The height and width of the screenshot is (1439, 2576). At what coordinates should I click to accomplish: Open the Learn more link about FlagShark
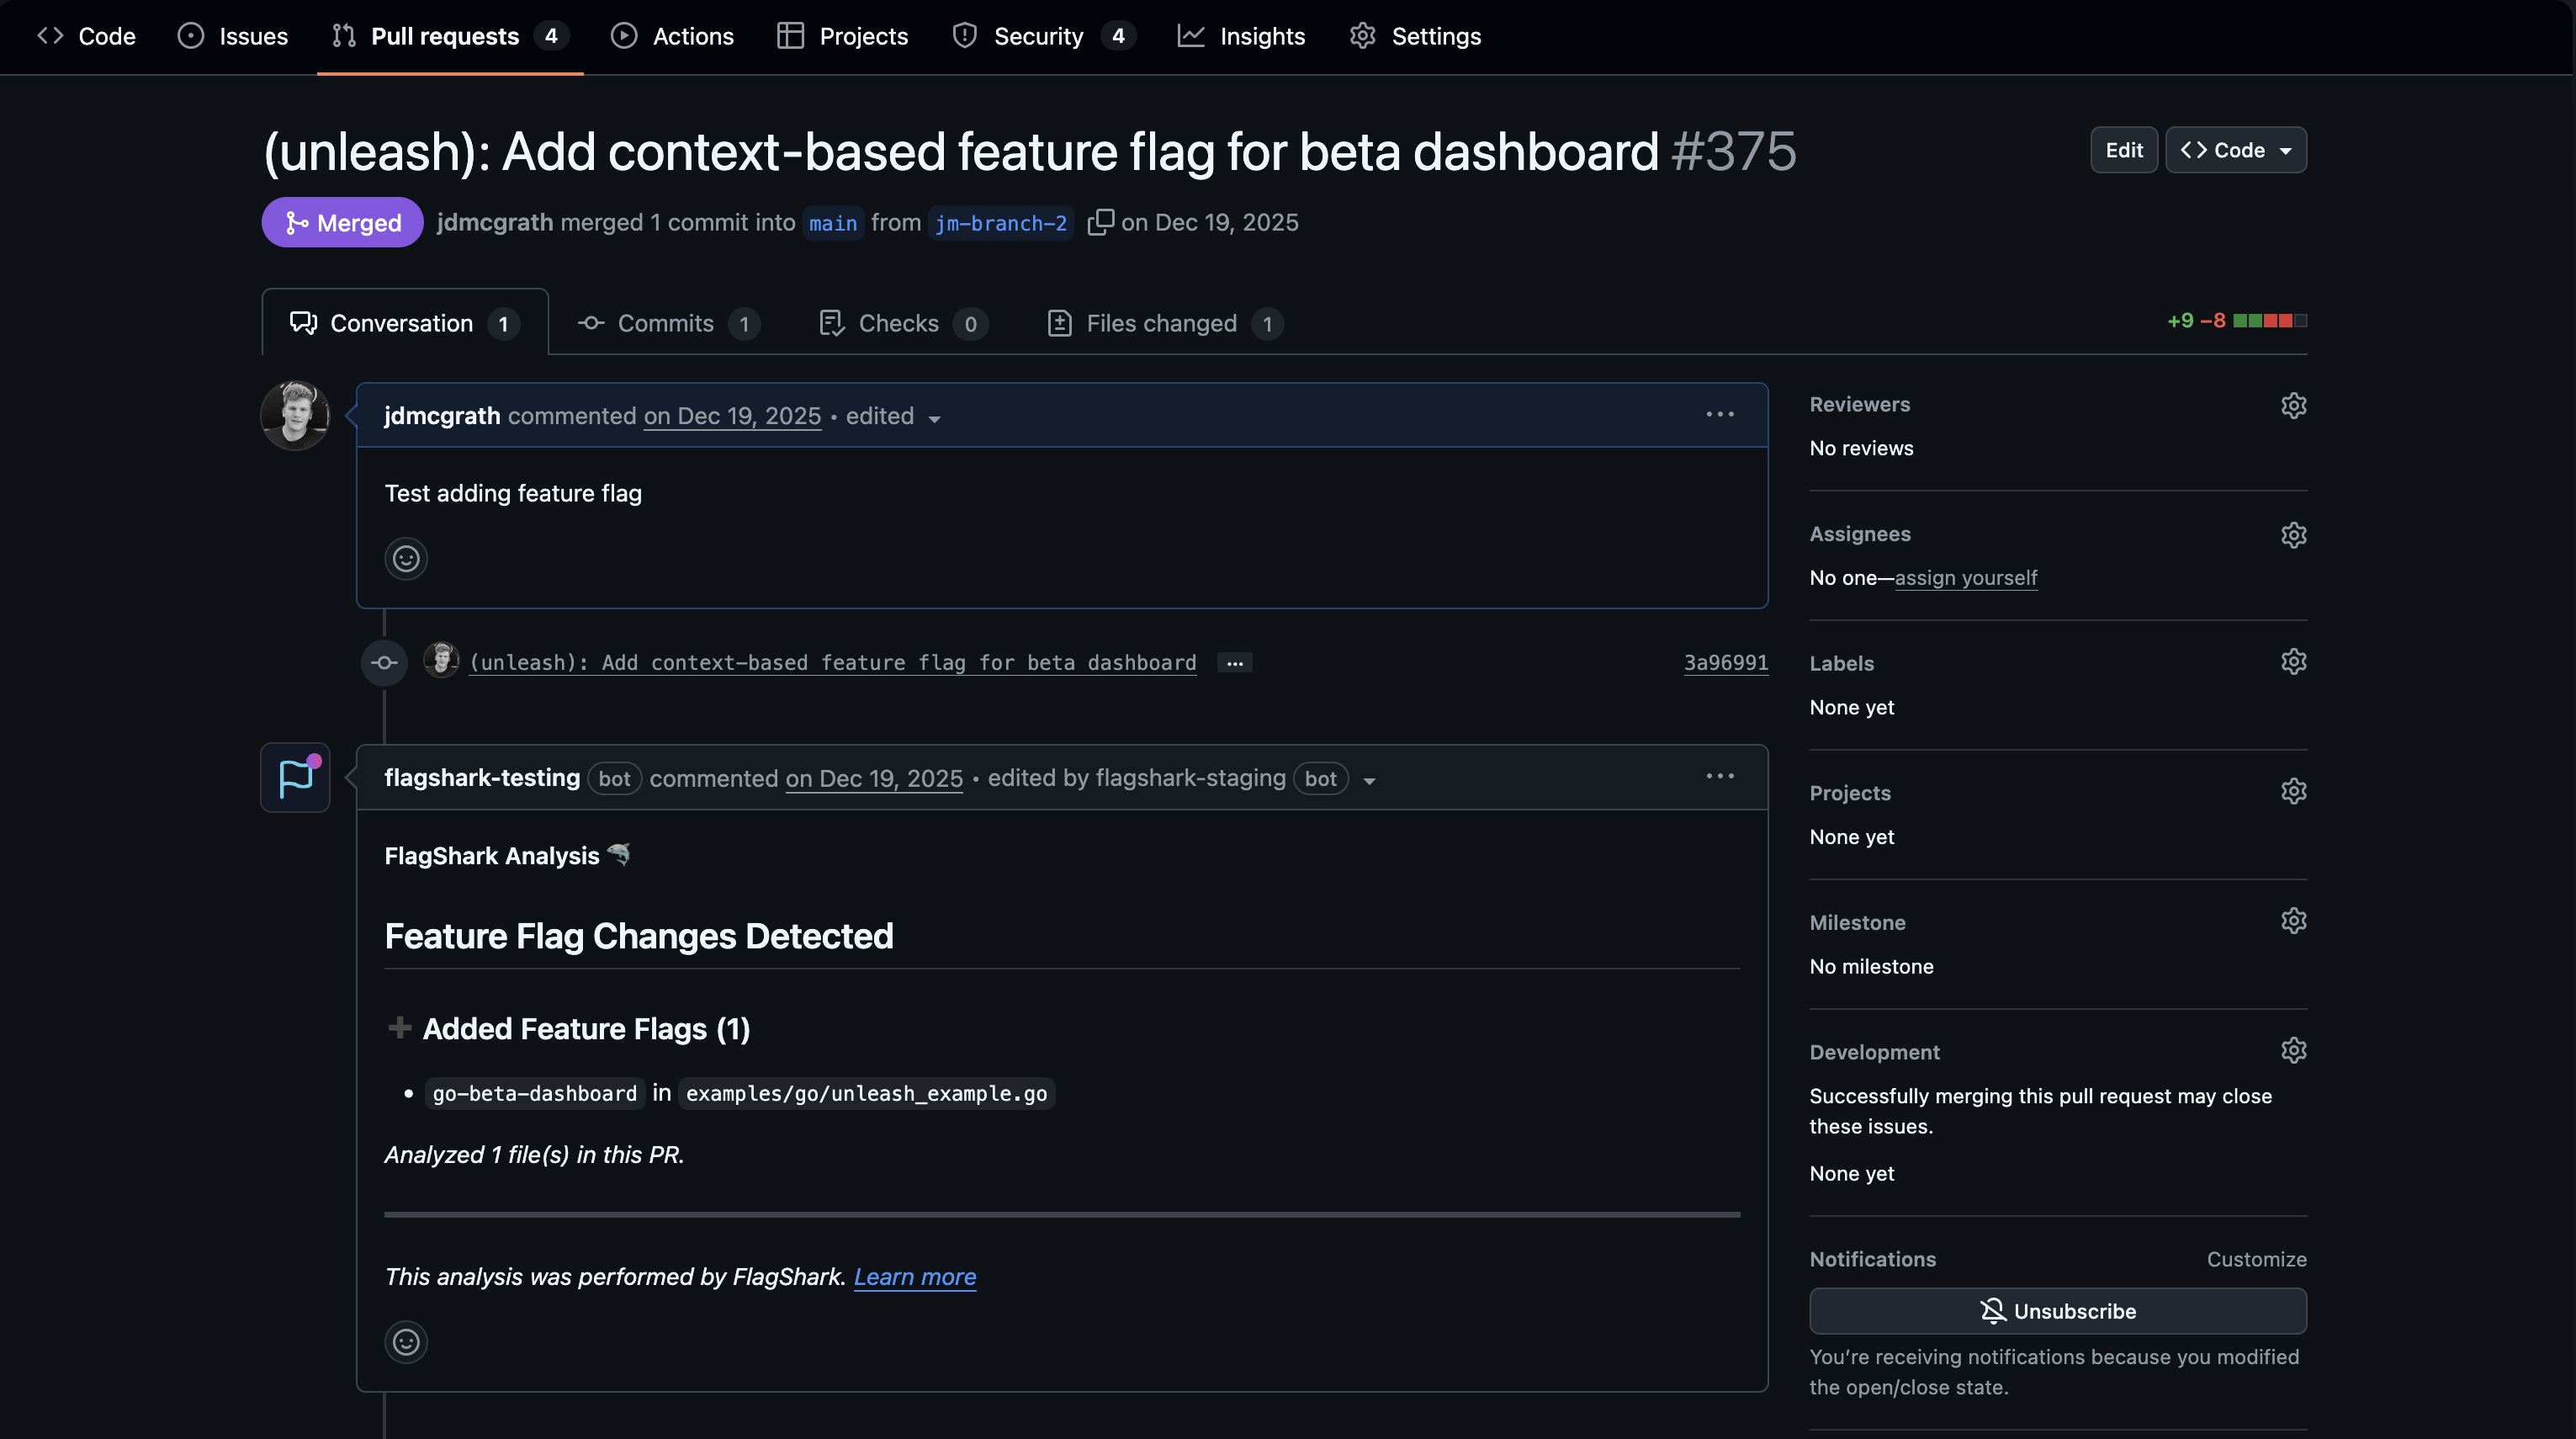pos(915,1277)
